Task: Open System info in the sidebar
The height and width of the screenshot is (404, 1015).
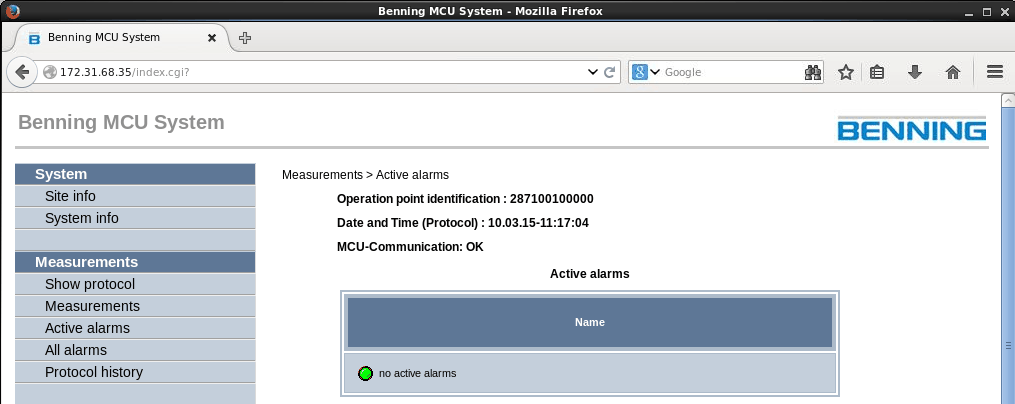Action: click(81, 218)
